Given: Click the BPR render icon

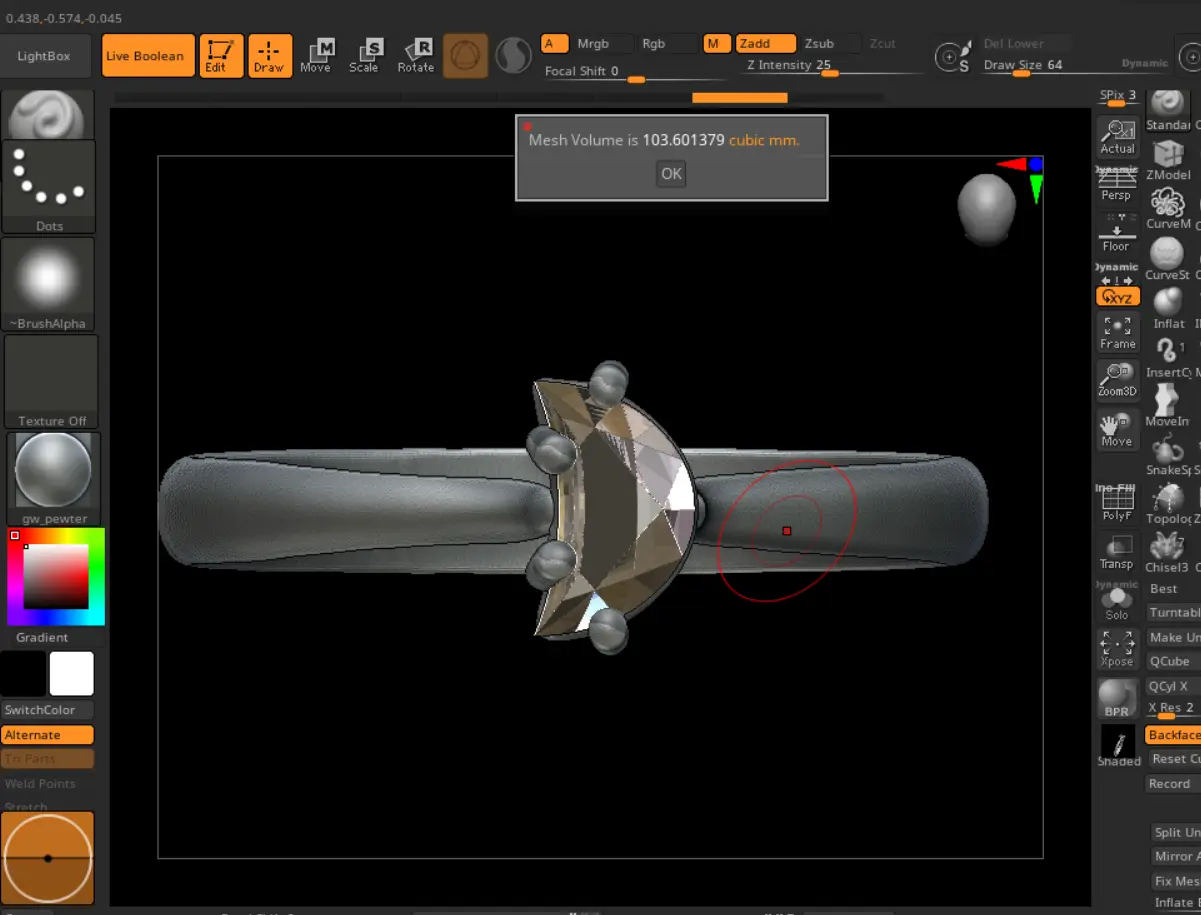Looking at the screenshot, I should tap(1117, 699).
